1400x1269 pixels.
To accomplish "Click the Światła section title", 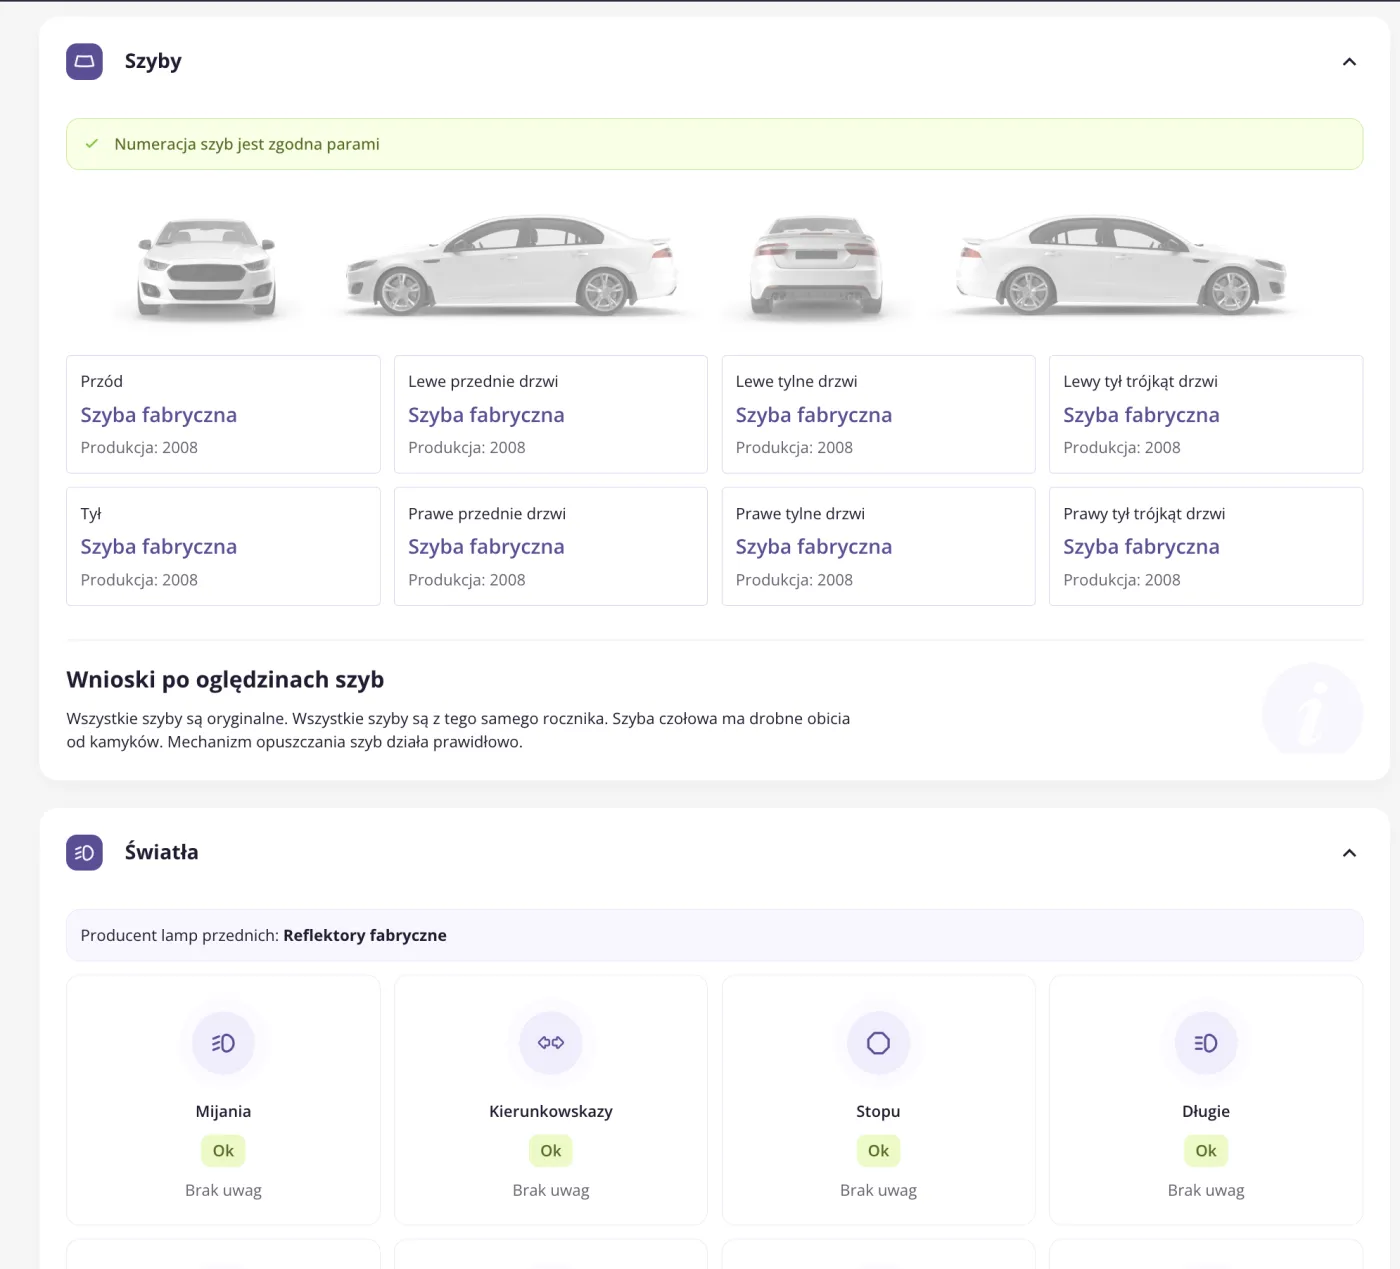I will pos(161,852).
